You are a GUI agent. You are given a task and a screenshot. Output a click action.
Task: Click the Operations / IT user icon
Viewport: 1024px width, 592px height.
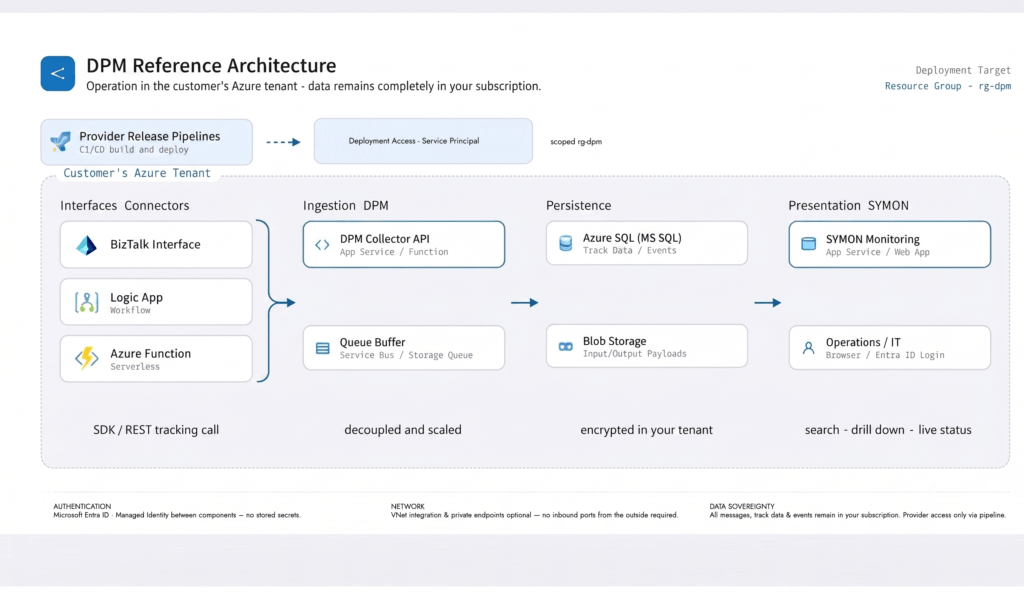coord(808,348)
